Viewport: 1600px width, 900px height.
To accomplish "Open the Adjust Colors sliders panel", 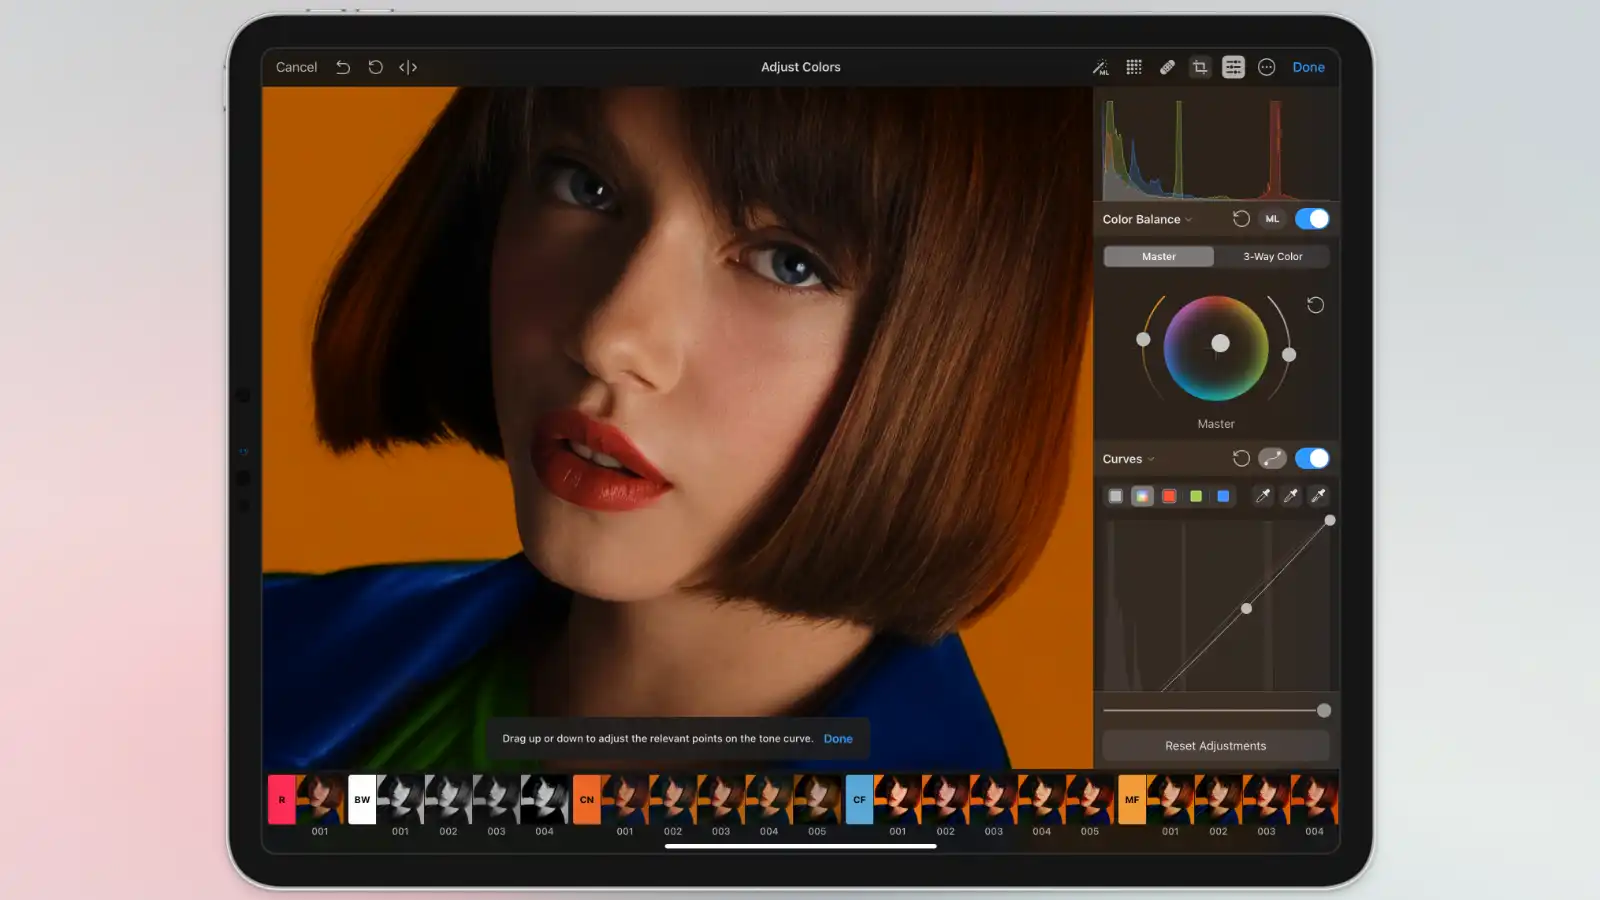I will (1233, 67).
